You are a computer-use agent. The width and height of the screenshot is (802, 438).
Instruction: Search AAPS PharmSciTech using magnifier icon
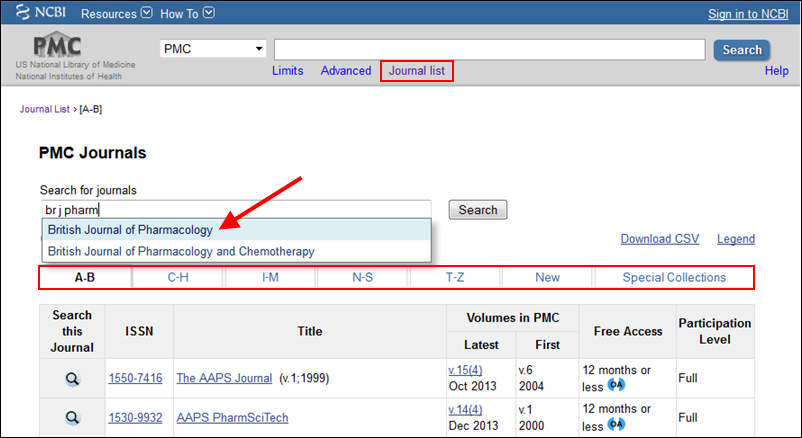[x=72, y=418]
